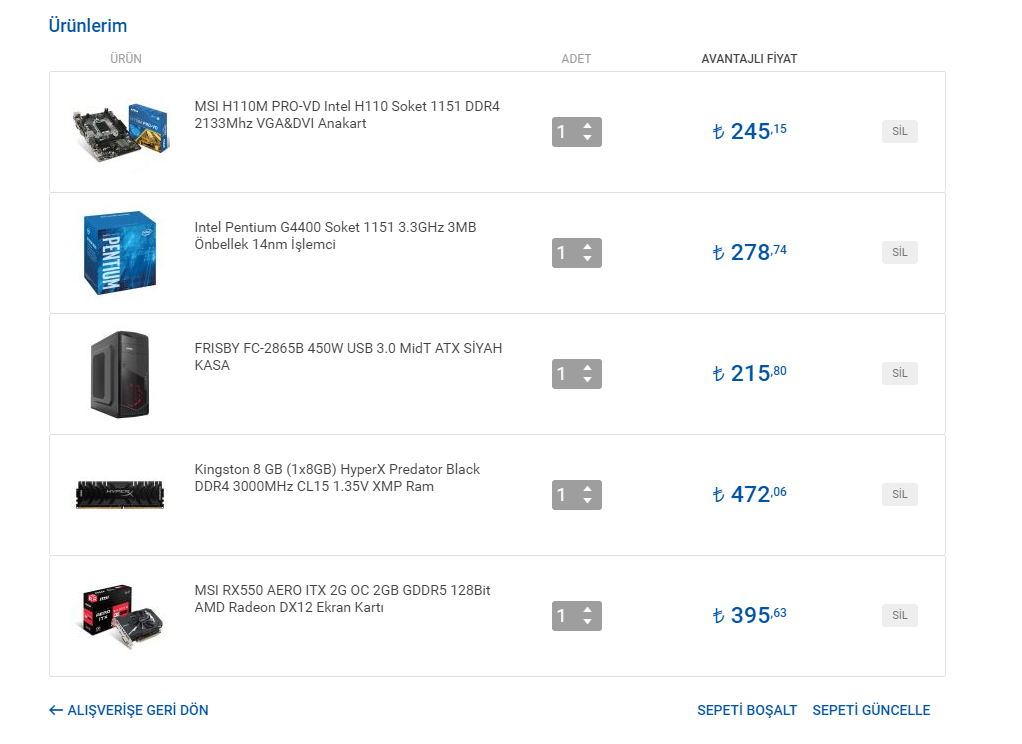Open the MSI RX550 graphics card image
1022x744 pixels.
120,616
